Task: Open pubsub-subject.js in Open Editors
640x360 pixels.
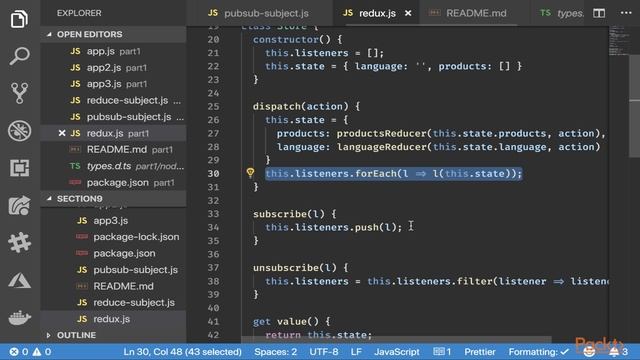Action: point(113,117)
